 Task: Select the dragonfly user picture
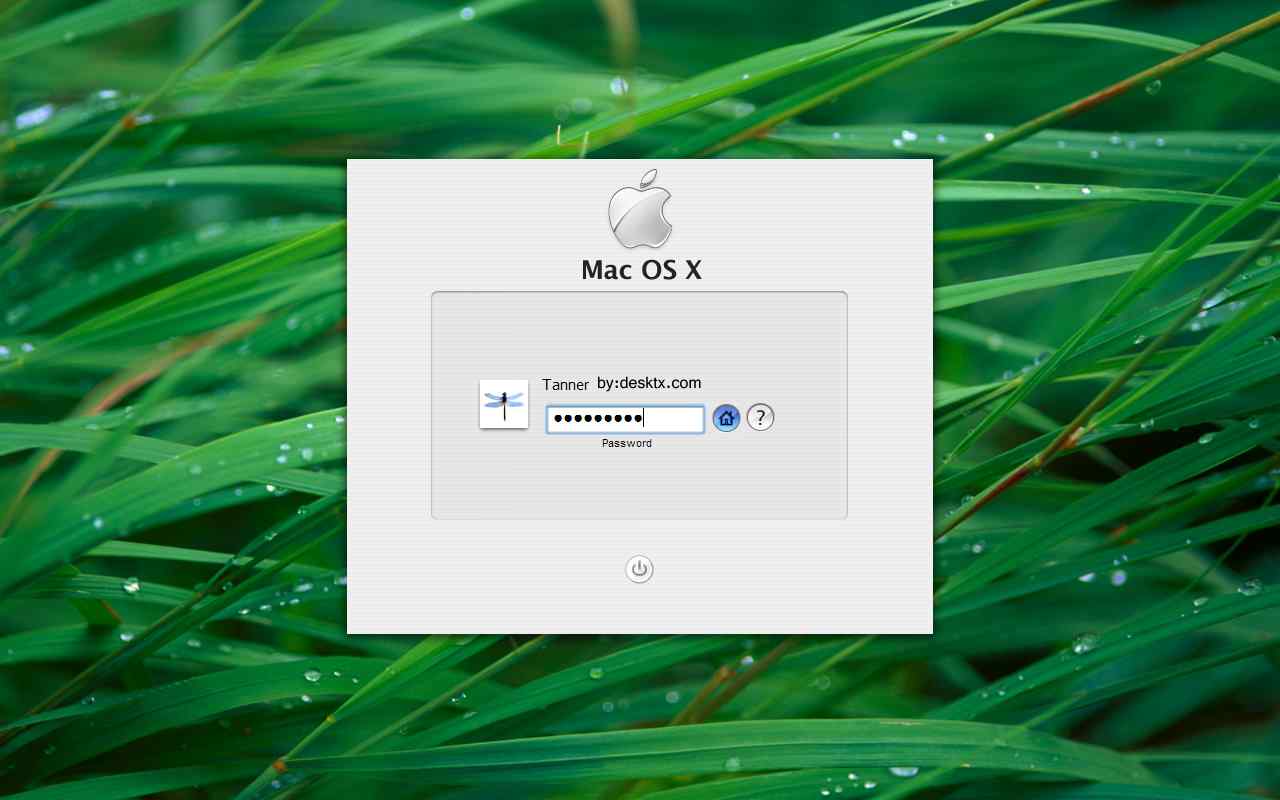click(x=504, y=404)
